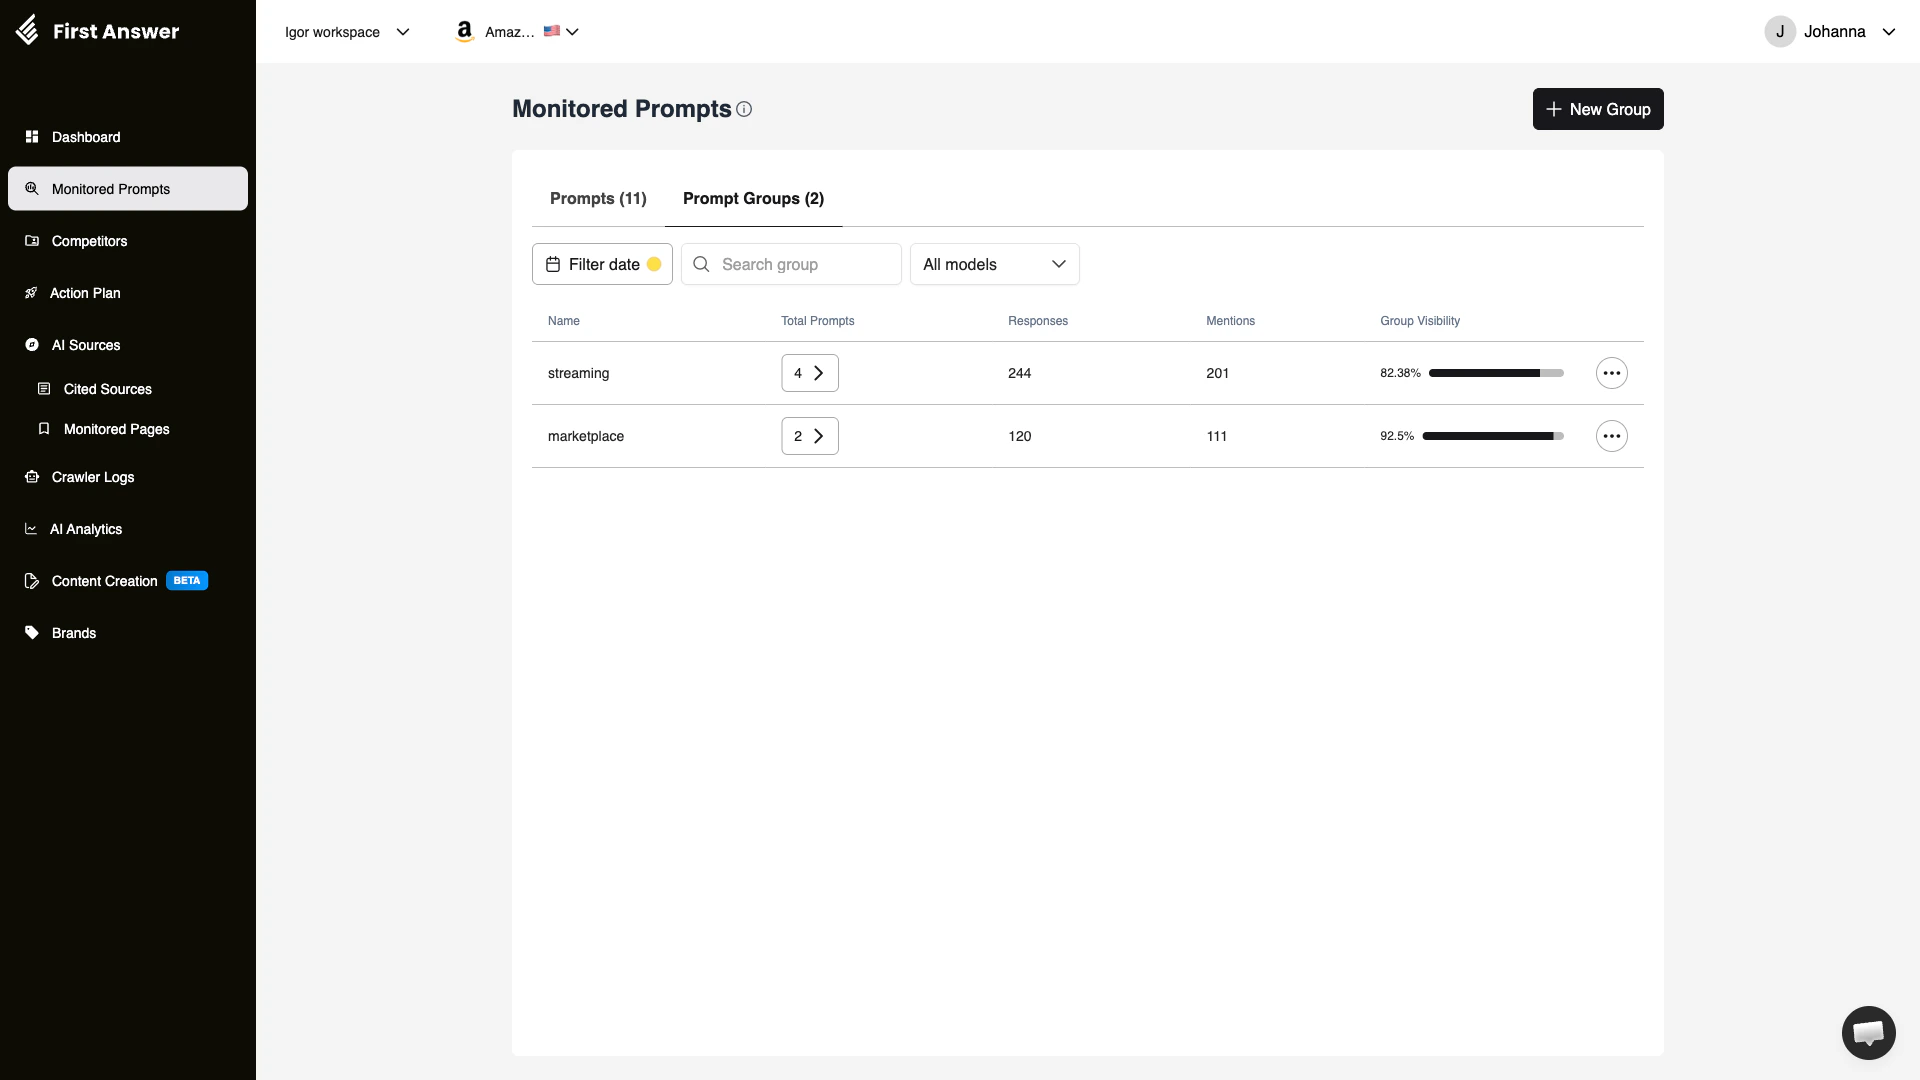
Task: Open the All models dropdown
Action: click(x=994, y=264)
